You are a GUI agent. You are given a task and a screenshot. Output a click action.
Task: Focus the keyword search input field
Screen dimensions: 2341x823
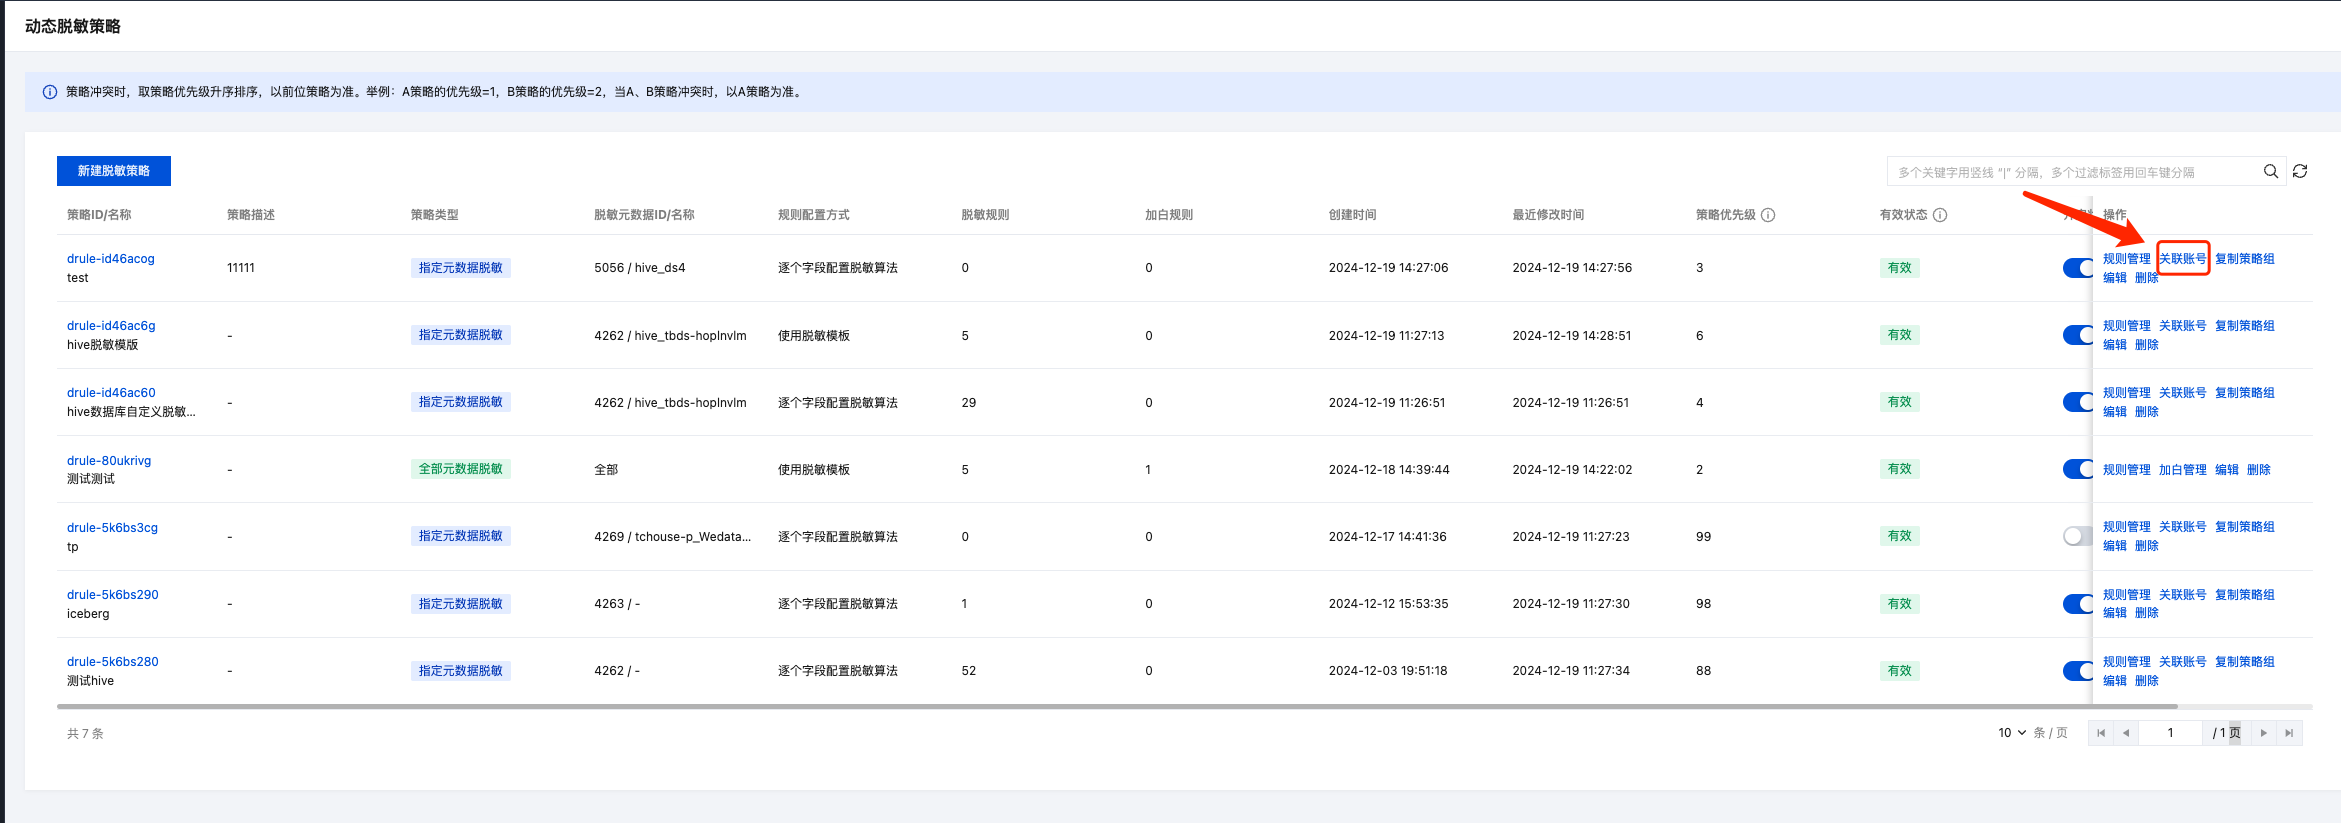[2070, 172]
